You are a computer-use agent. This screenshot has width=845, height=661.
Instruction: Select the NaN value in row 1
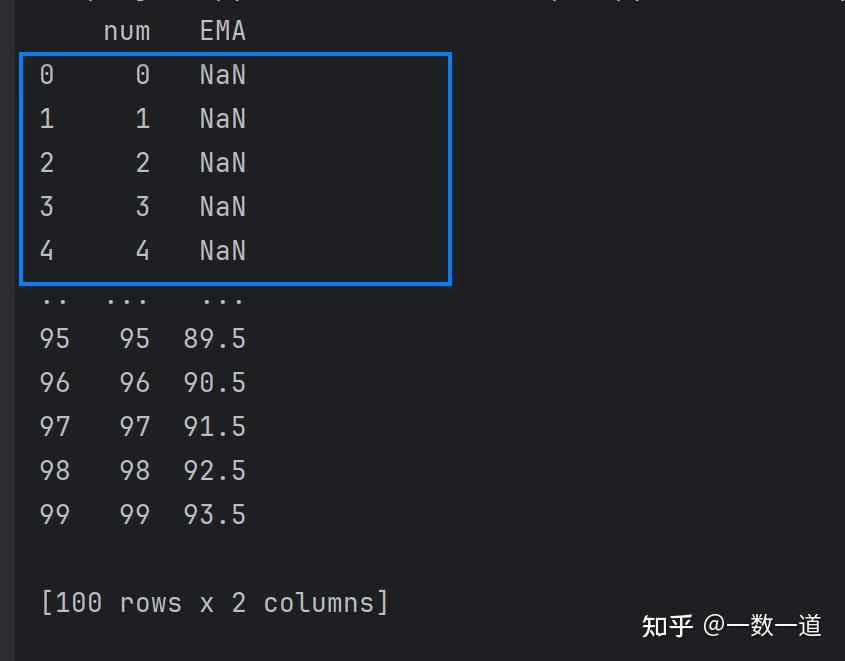coord(222,119)
